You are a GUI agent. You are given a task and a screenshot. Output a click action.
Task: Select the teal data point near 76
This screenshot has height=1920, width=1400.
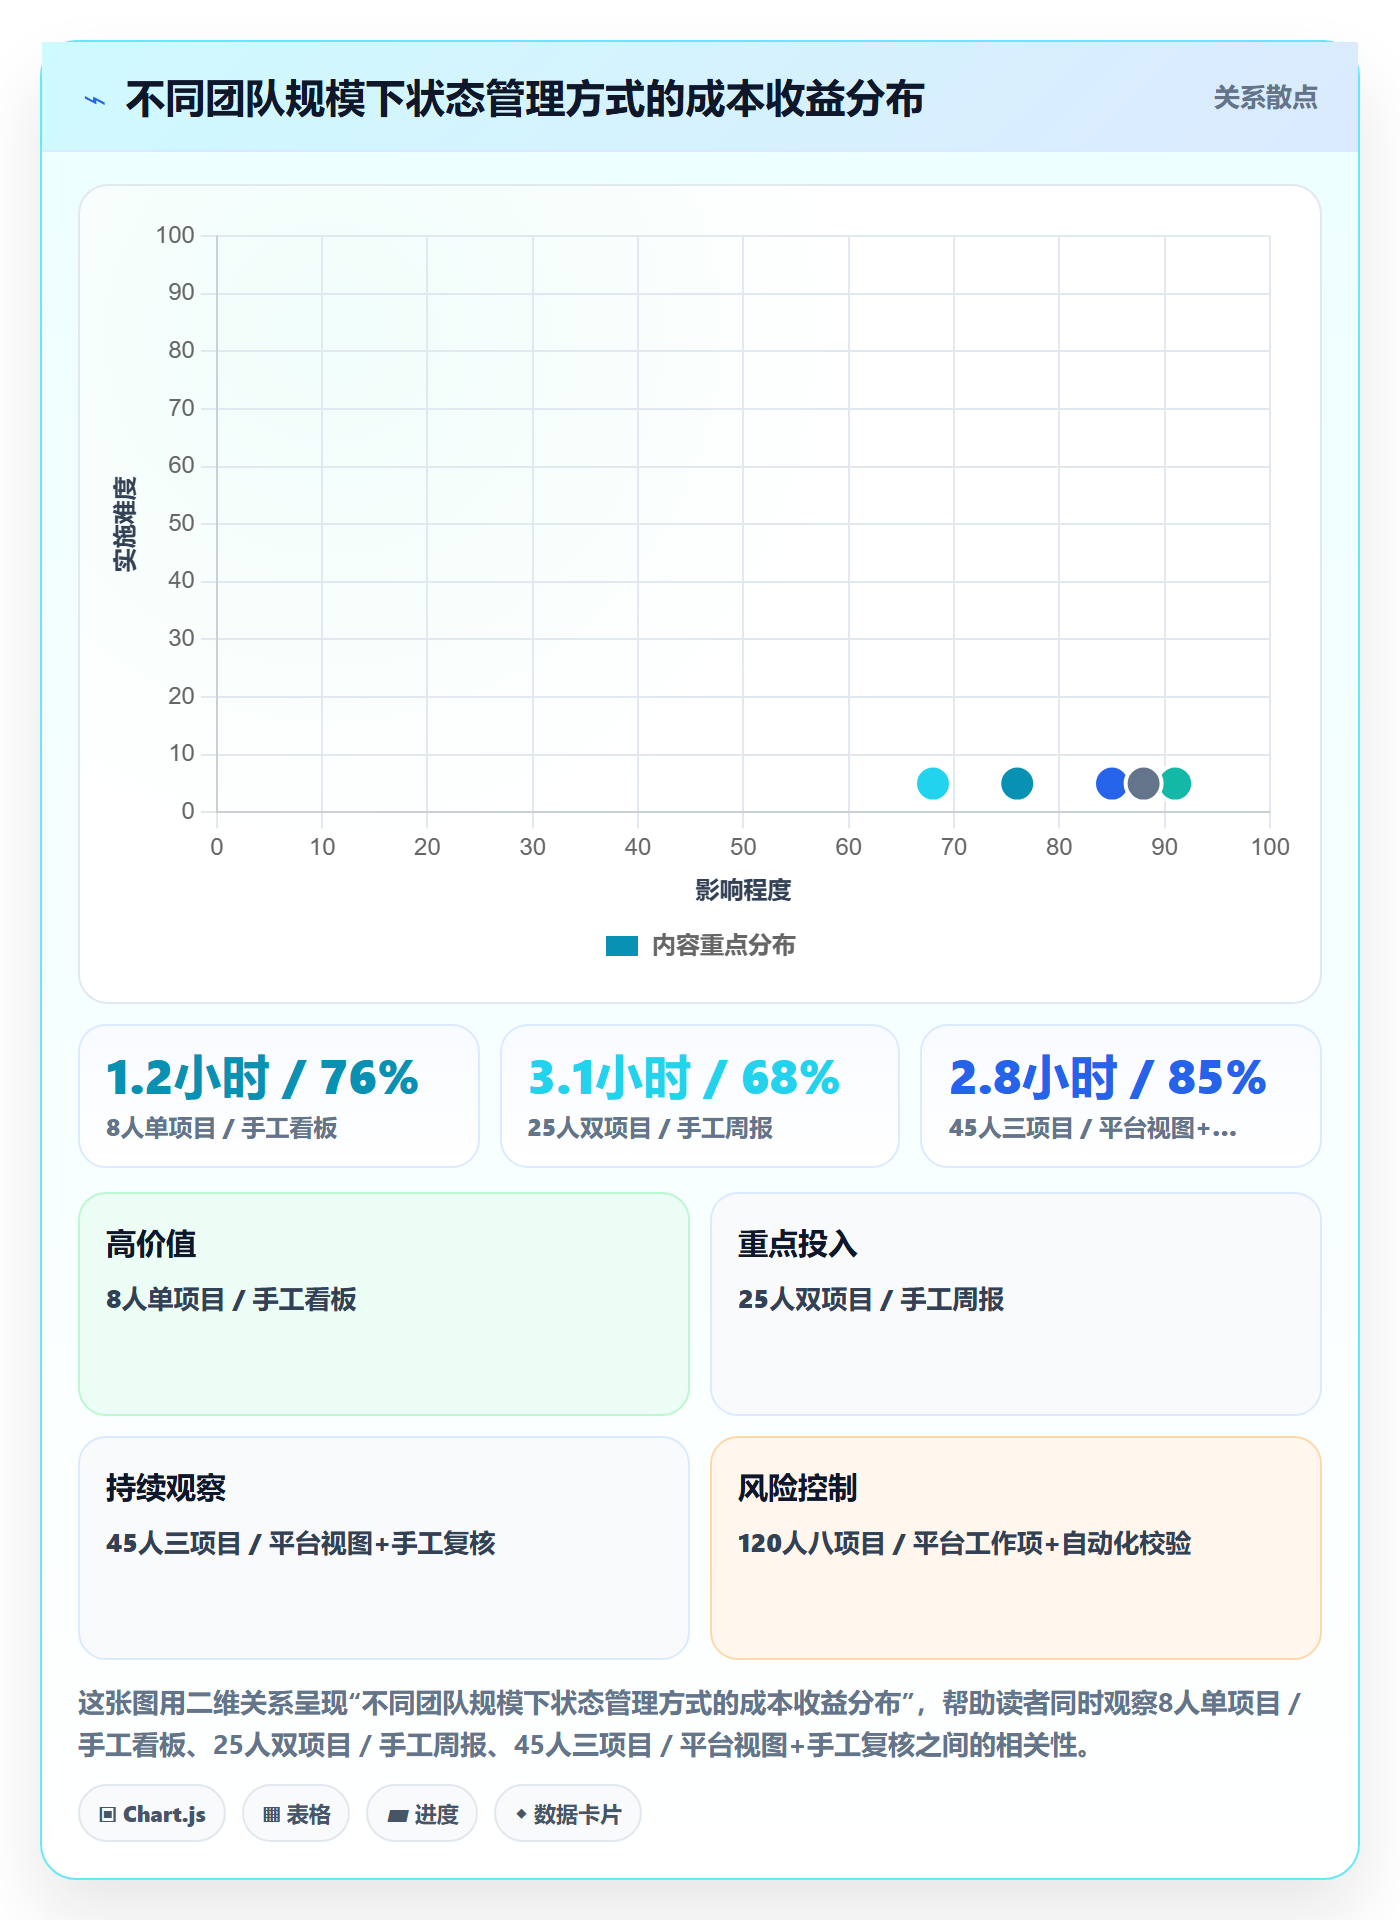[1016, 783]
